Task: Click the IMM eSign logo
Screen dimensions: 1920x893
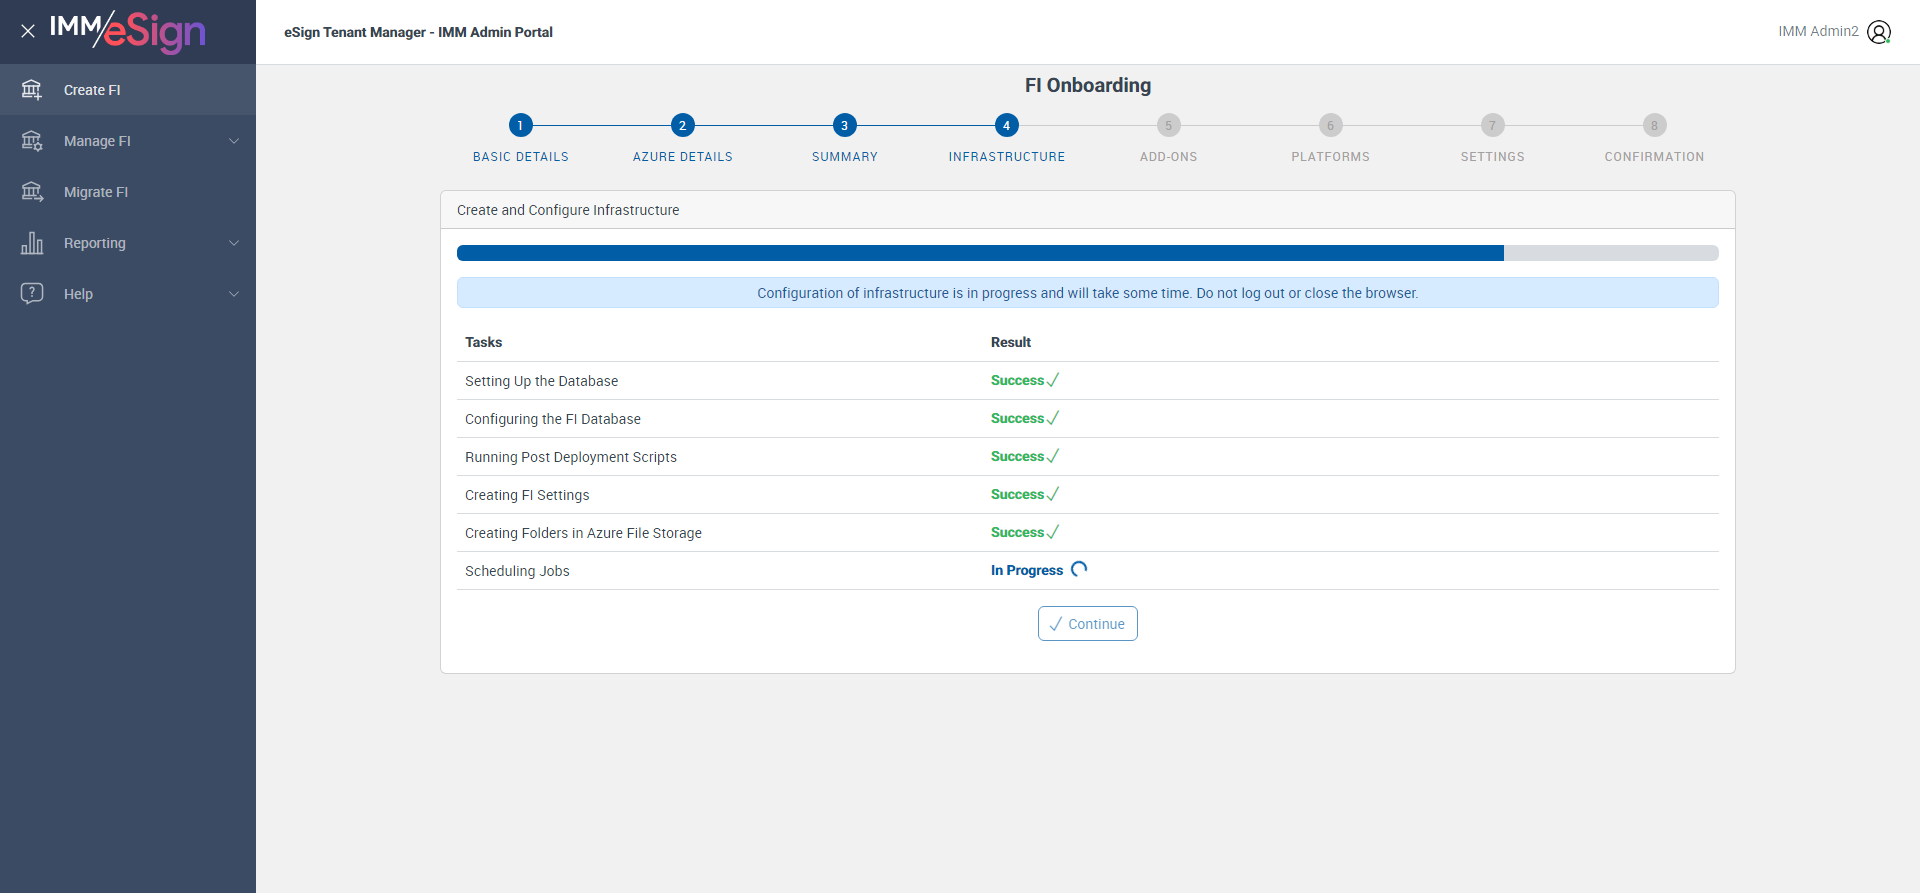Action: (128, 31)
